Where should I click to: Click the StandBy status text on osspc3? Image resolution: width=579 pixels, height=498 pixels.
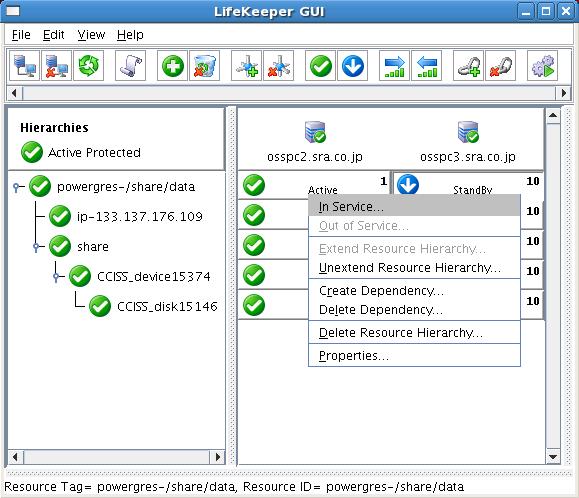pyautogui.click(x=473, y=190)
